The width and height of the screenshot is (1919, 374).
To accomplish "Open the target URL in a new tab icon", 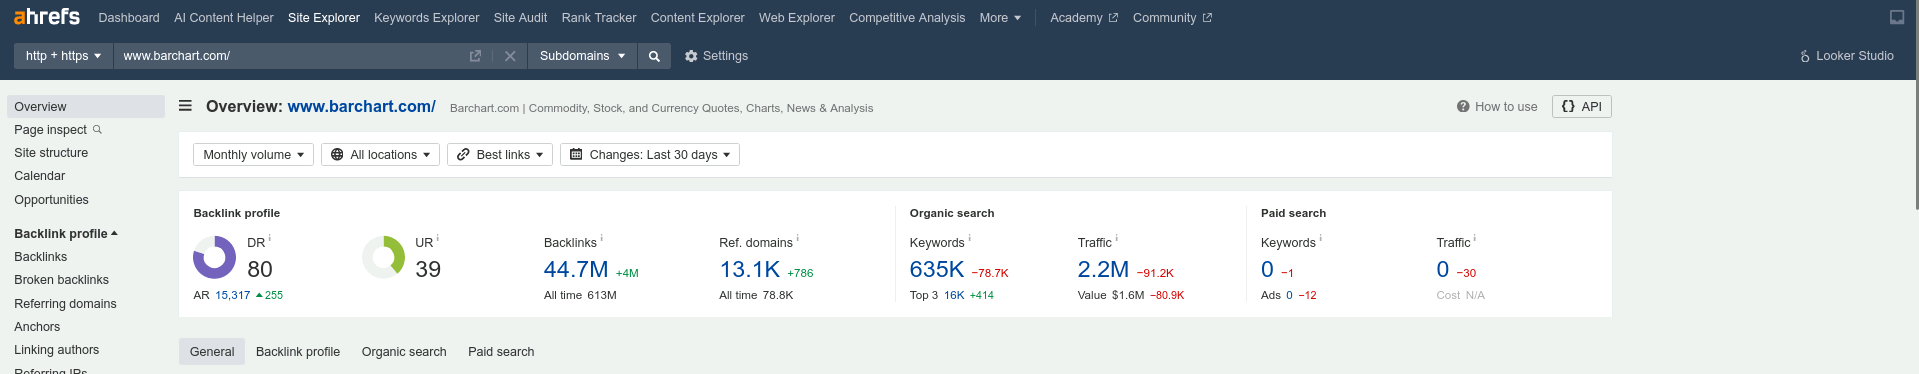I will pyautogui.click(x=475, y=56).
